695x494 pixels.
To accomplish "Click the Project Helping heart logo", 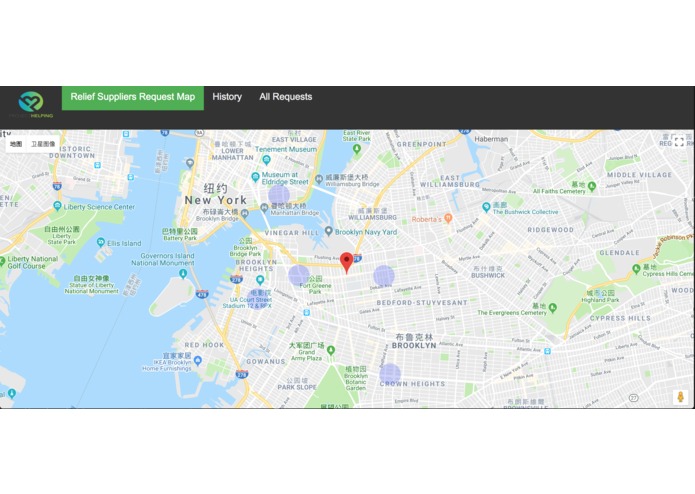I will [x=31, y=102].
